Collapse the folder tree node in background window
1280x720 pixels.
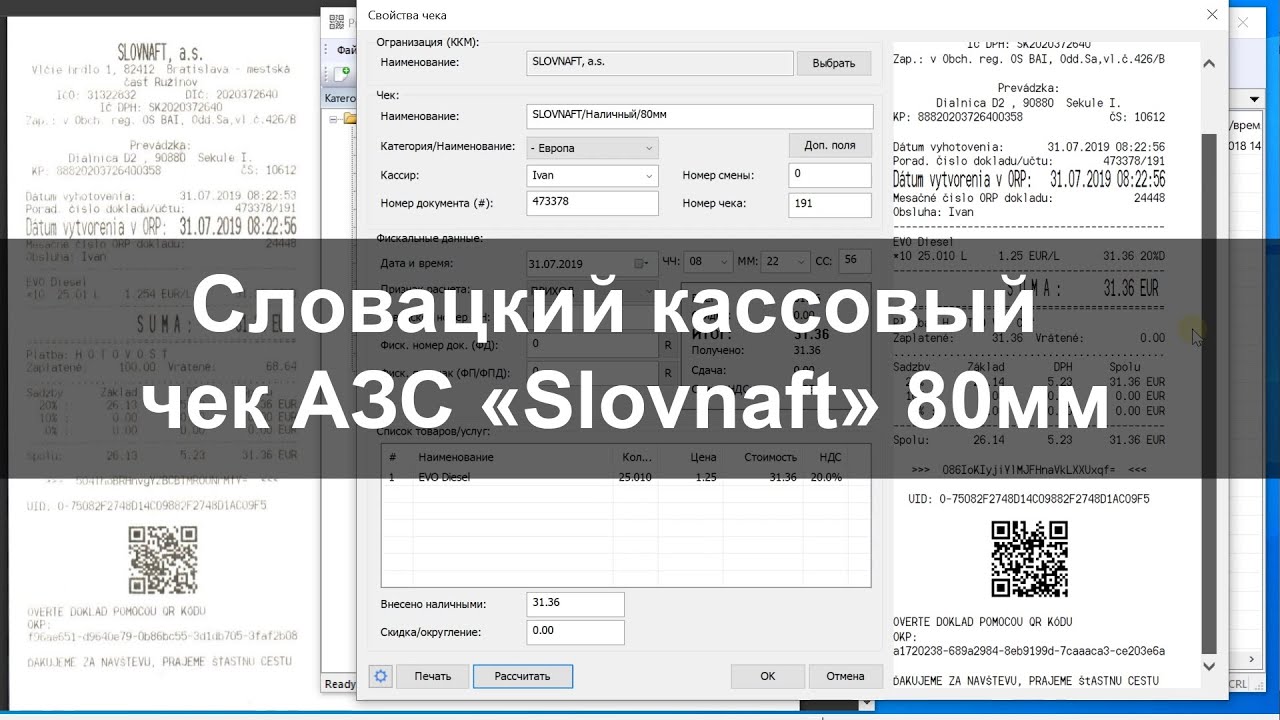pyautogui.click(x=333, y=119)
